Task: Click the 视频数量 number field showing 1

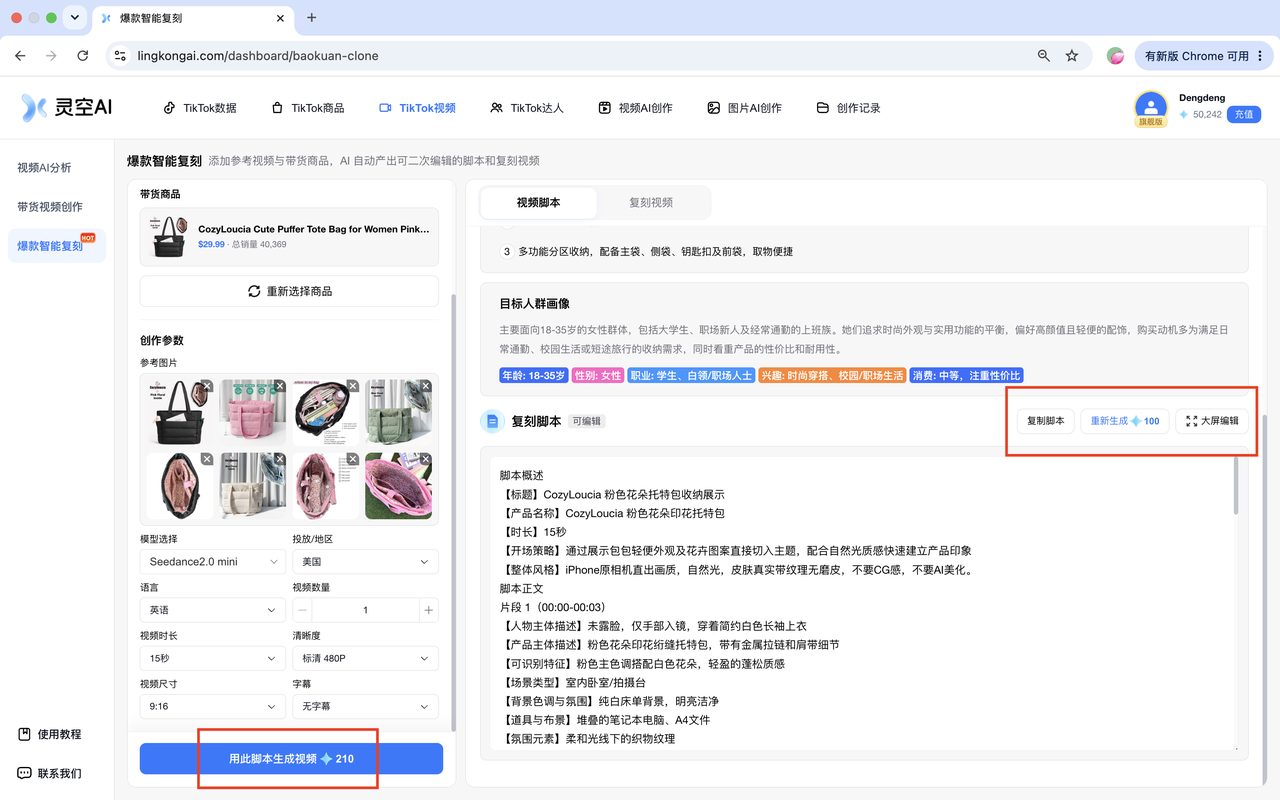Action: 365,610
